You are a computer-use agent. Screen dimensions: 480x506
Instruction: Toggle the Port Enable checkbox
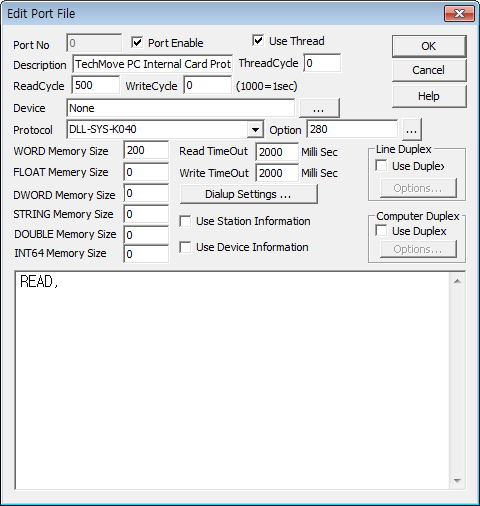137,43
